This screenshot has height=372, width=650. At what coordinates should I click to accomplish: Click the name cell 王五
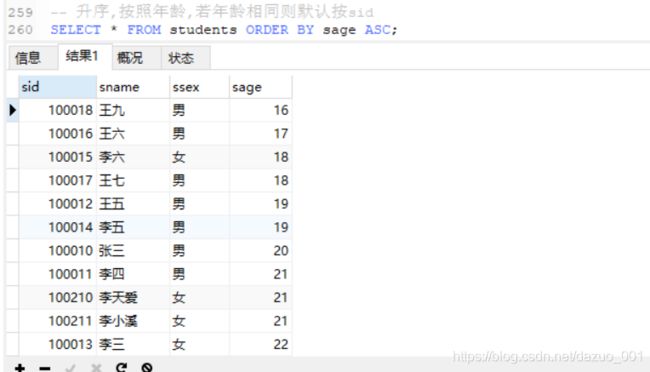point(133,204)
